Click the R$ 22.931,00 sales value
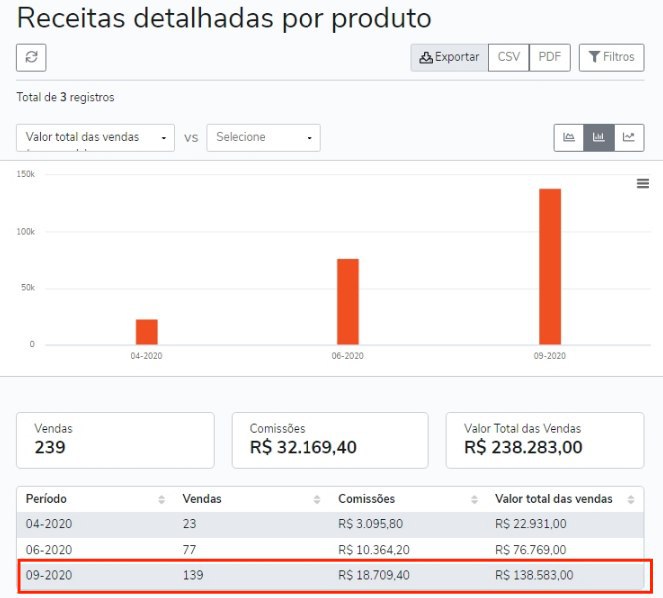The width and height of the screenshot is (663, 598). click(531, 524)
